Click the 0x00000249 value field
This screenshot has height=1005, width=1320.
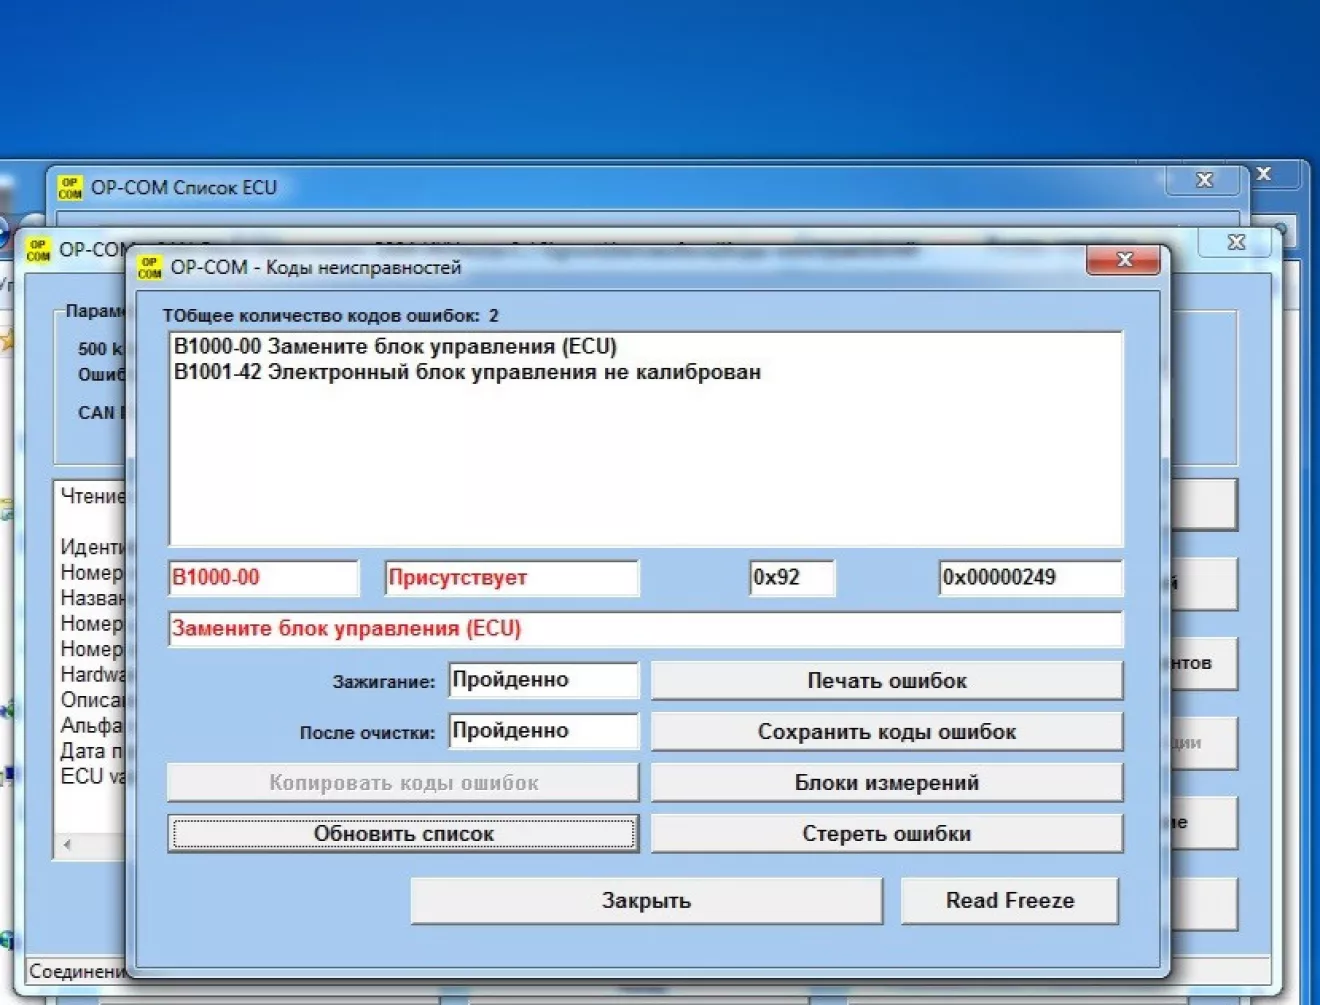coord(1030,578)
